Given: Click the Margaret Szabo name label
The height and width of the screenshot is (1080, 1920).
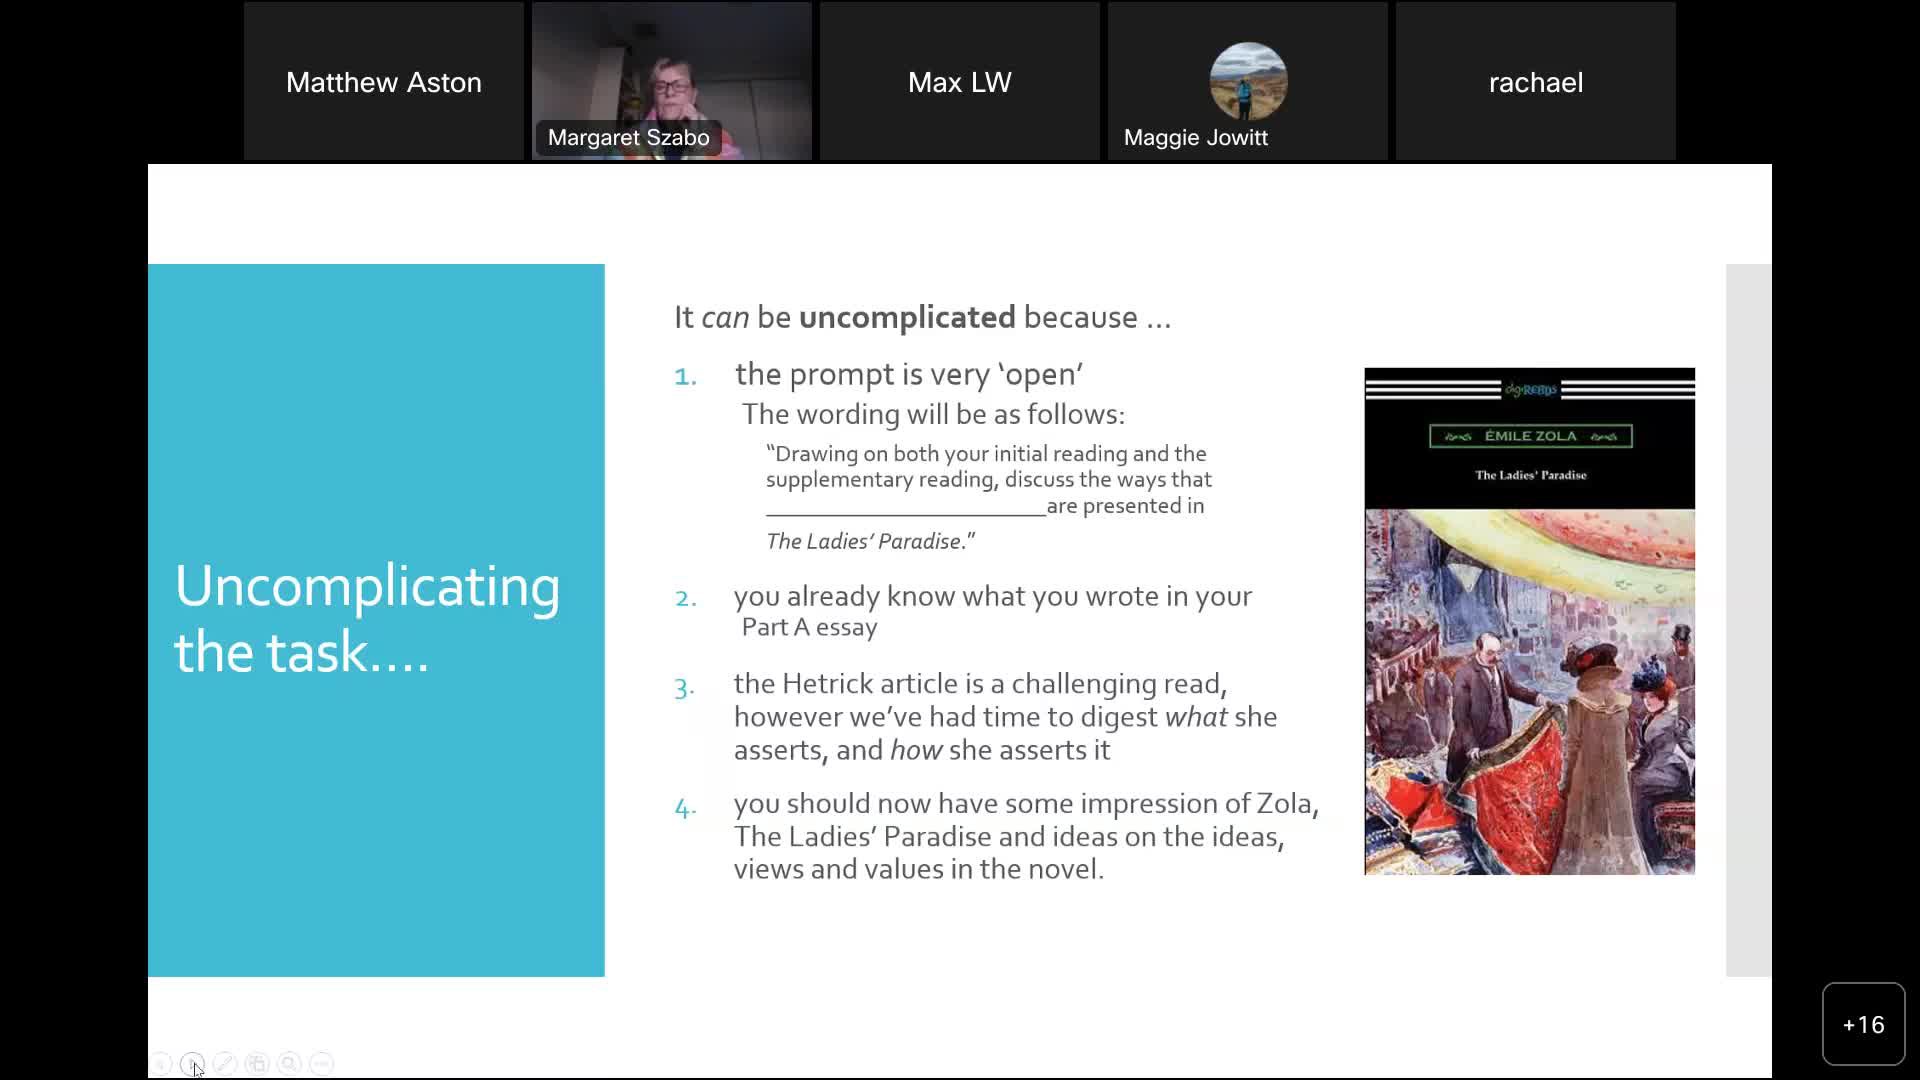Looking at the screenshot, I should [628, 137].
